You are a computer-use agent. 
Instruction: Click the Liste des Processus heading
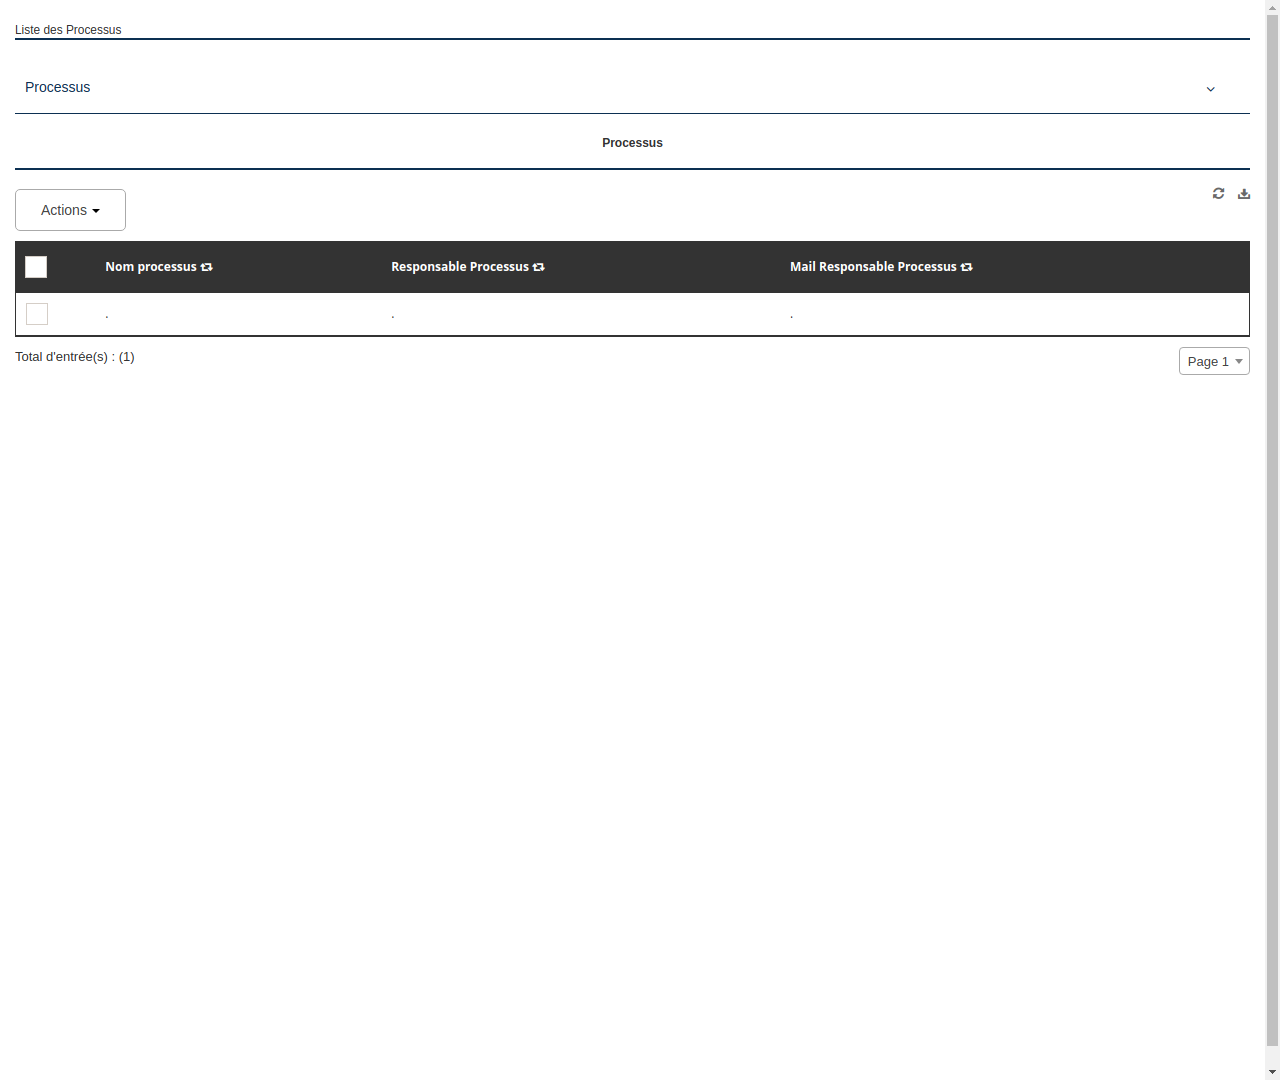pos(68,30)
